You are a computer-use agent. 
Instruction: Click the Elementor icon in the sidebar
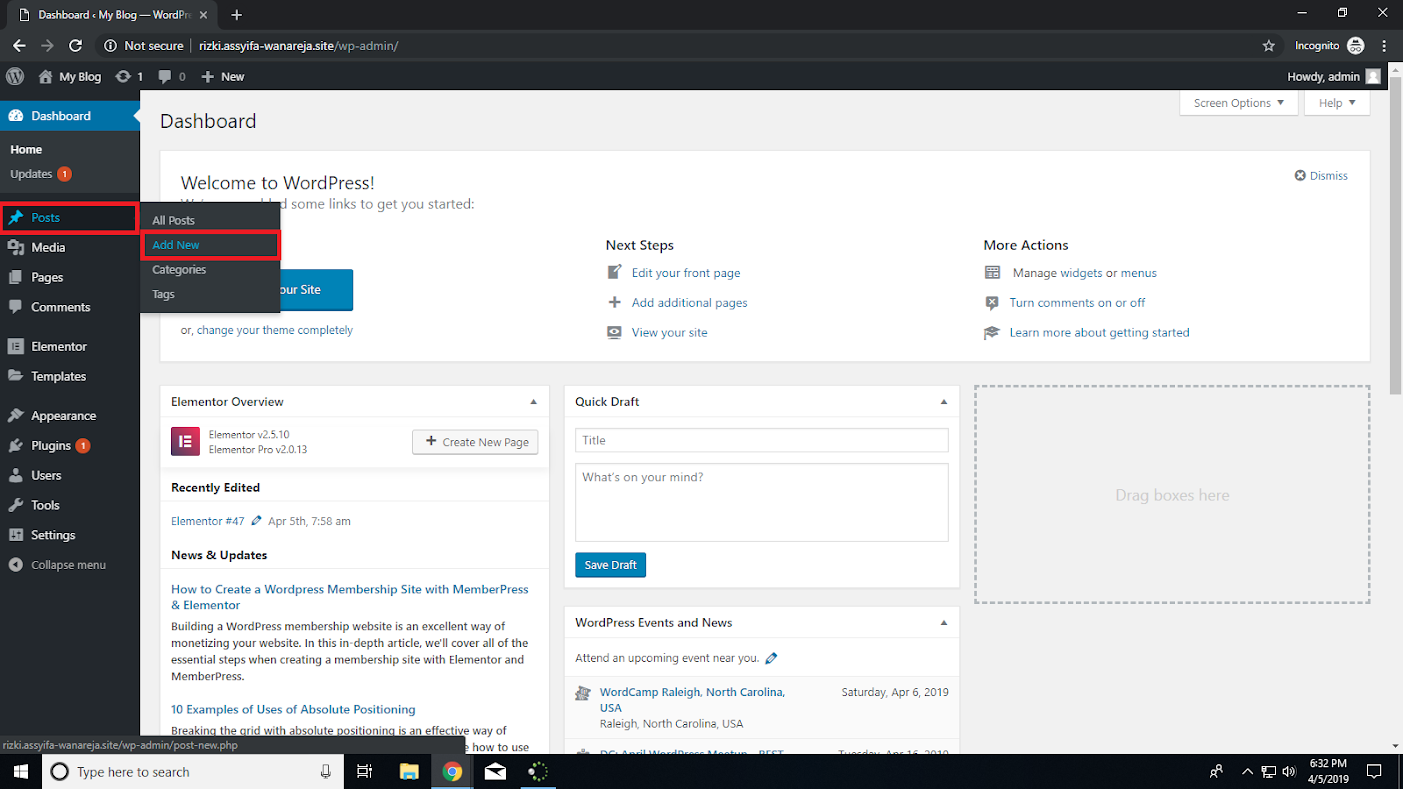[15, 346]
